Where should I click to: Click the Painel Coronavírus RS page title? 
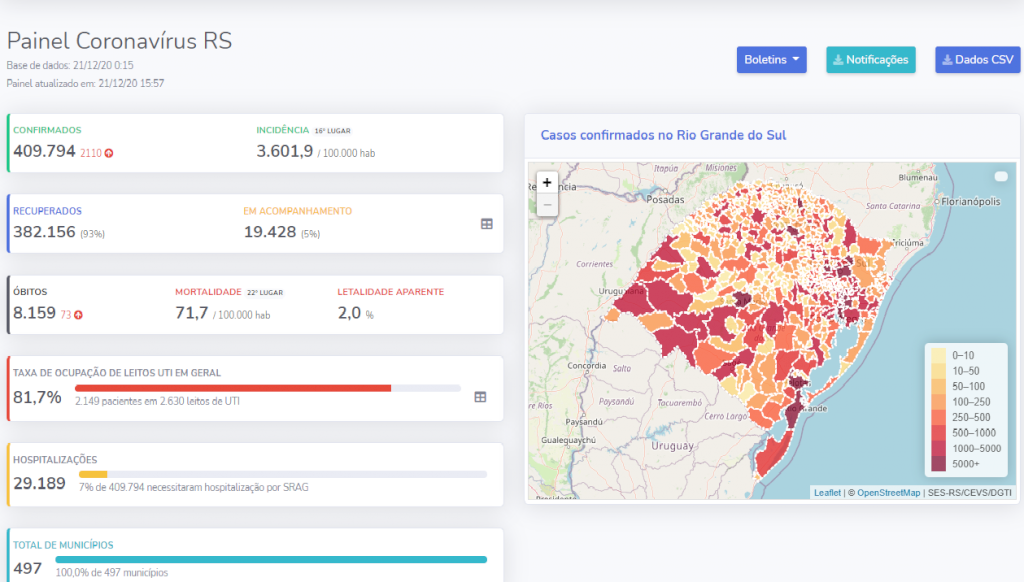pyautogui.click(x=120, y=41)
